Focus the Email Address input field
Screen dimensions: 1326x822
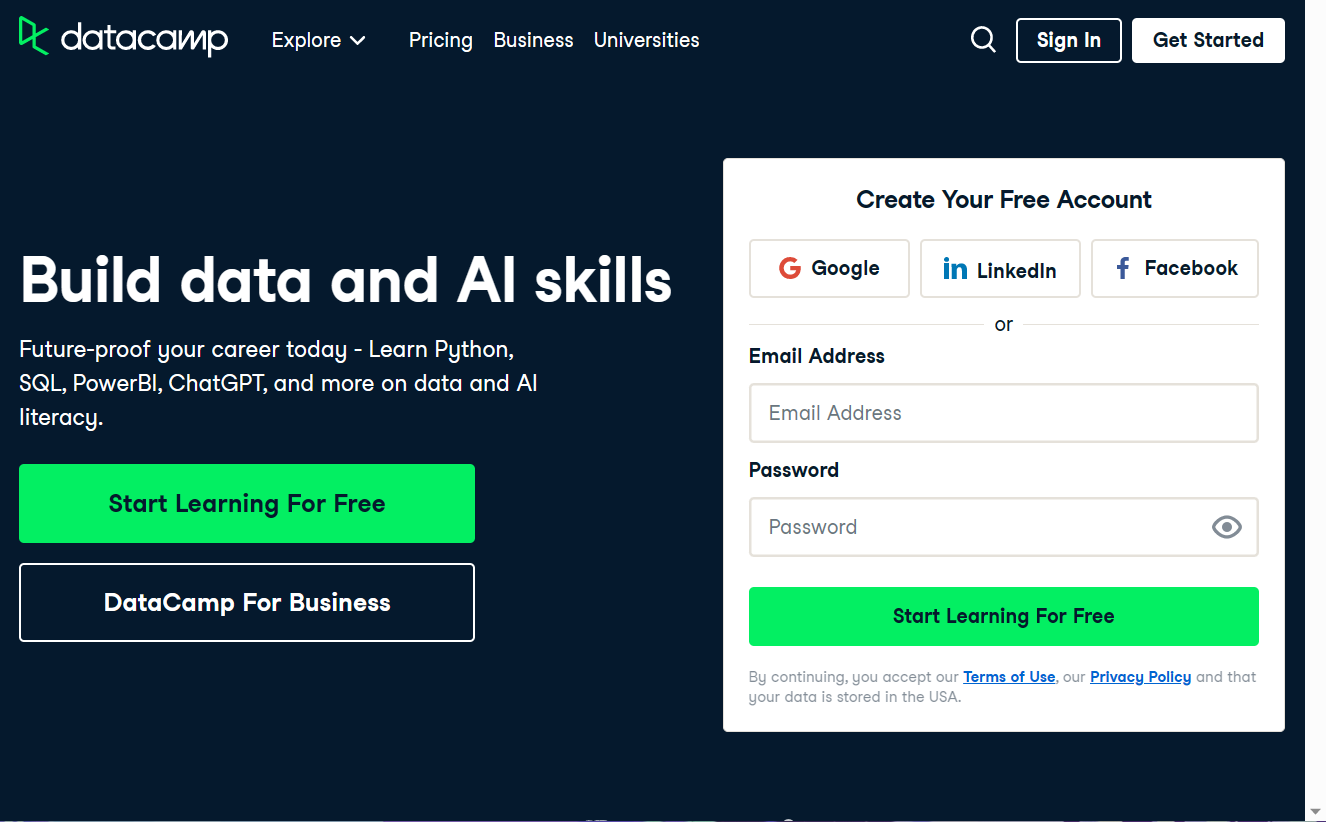(1004, 413)
